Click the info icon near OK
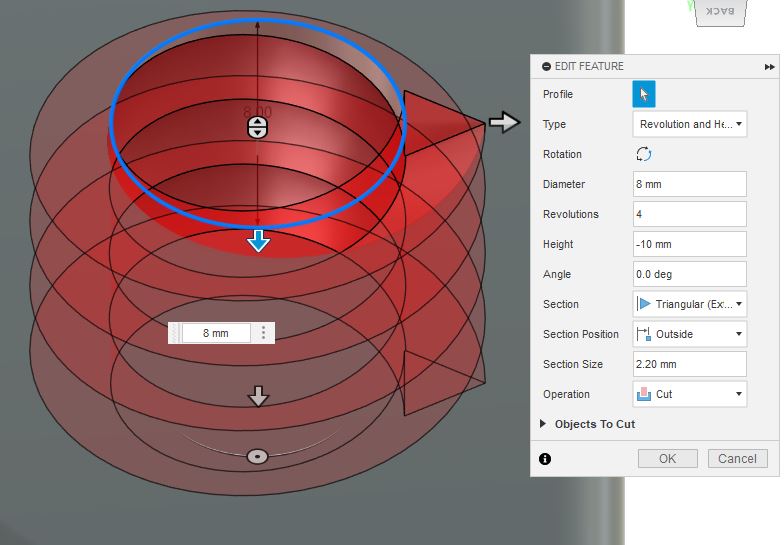This screenshot has height=545, width=784. (545, 458)
